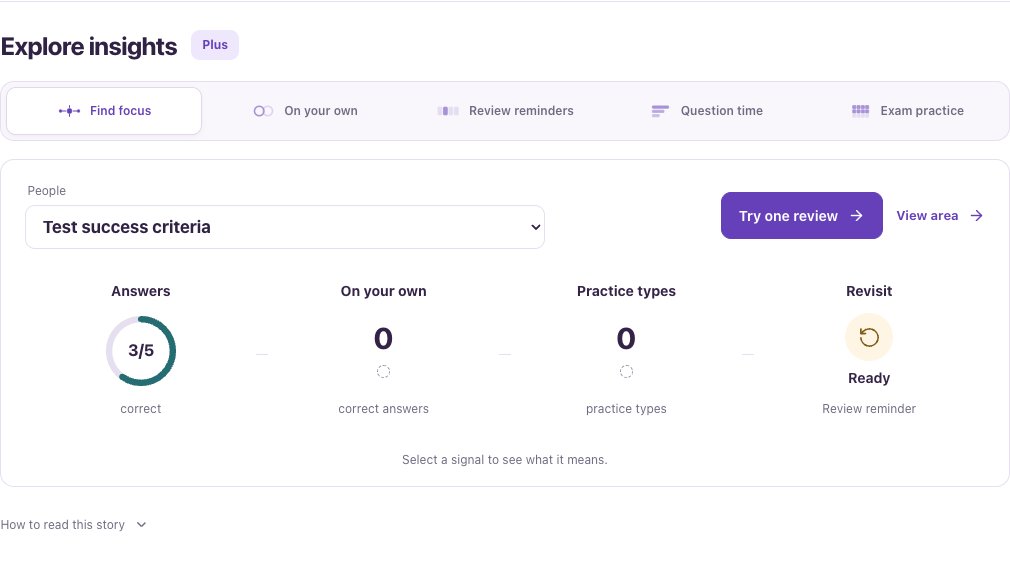Click the On your own toggle icon
The width and height of the screenshot is (1010, 565).
click(x=263, y=111)
